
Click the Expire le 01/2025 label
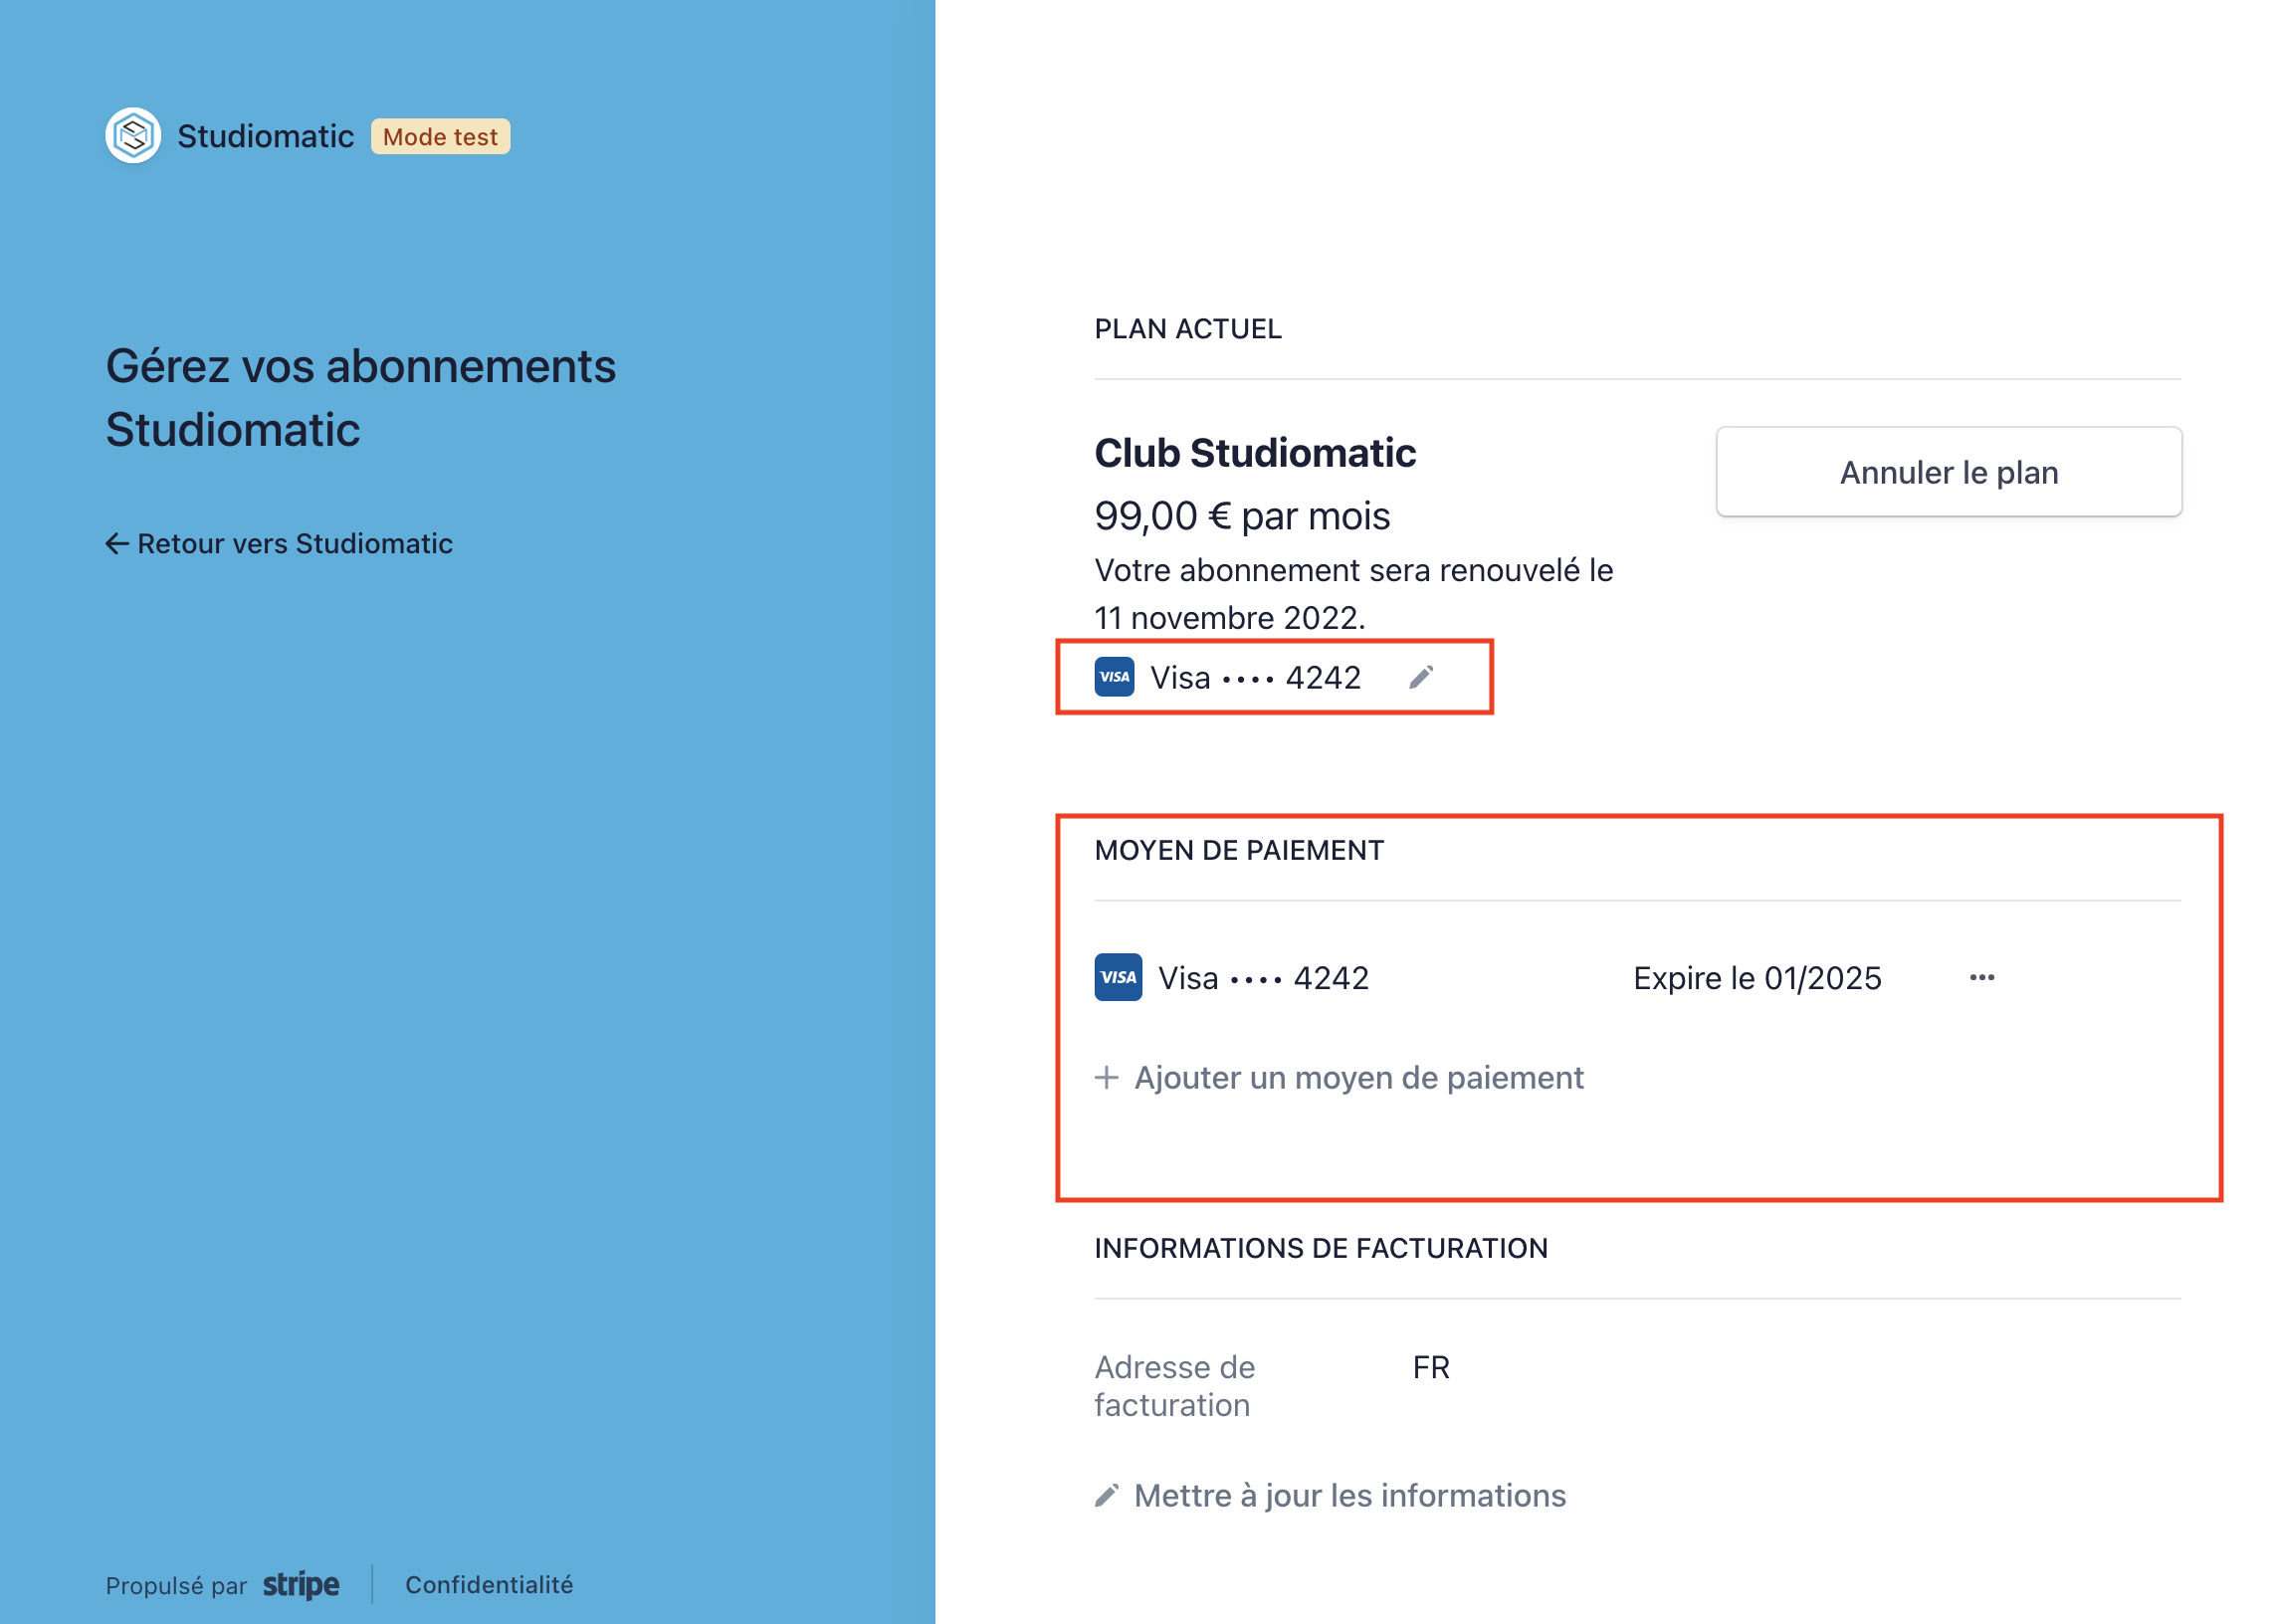1756,978
